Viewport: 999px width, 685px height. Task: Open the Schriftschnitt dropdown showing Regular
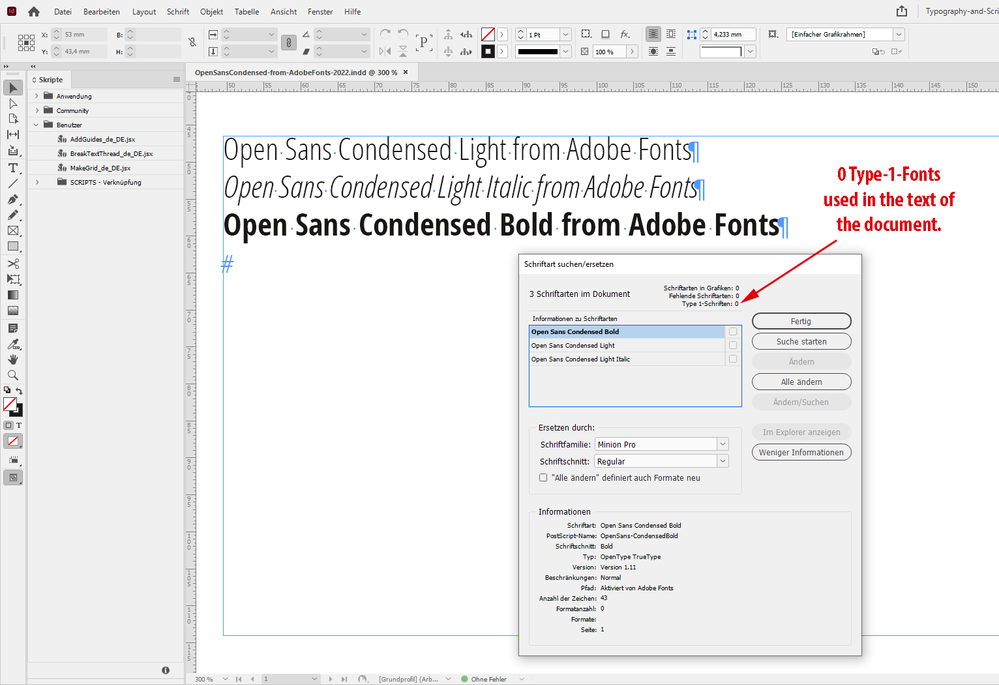tap(660, 461)
